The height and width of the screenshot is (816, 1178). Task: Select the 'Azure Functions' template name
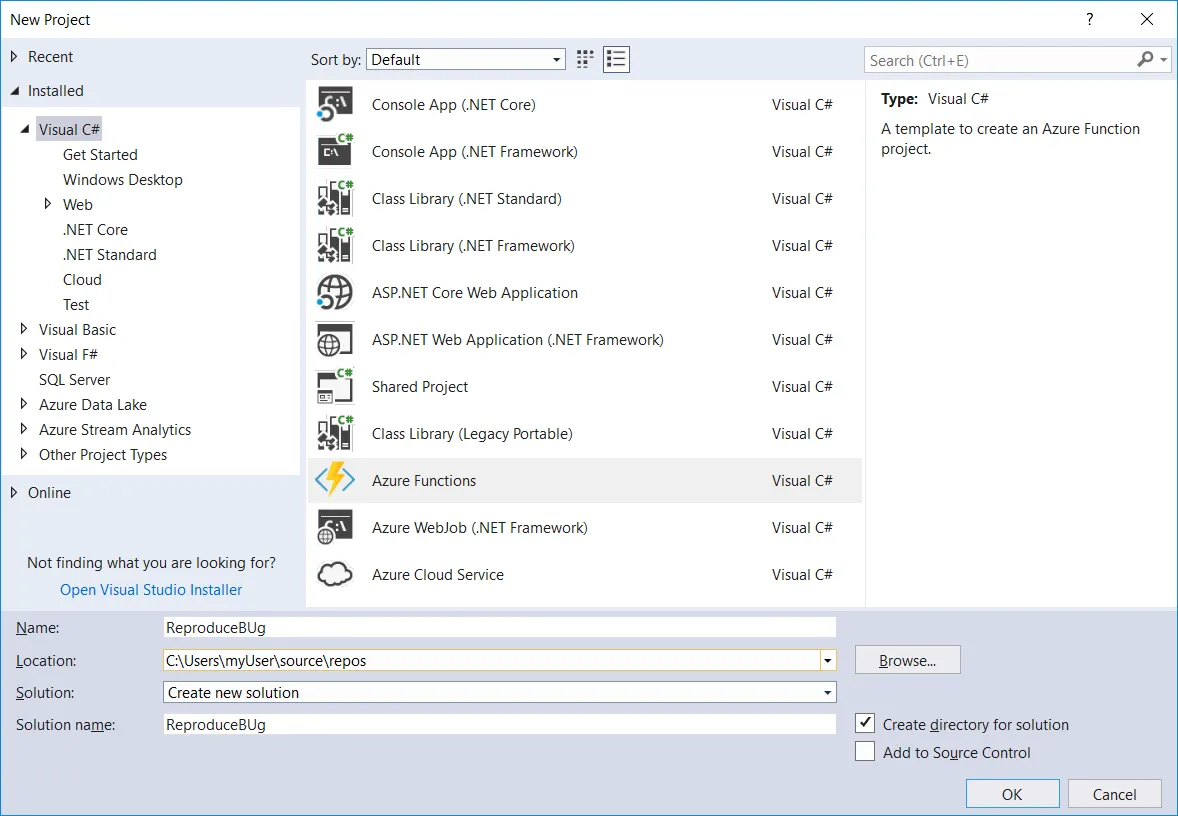(424, 481)
